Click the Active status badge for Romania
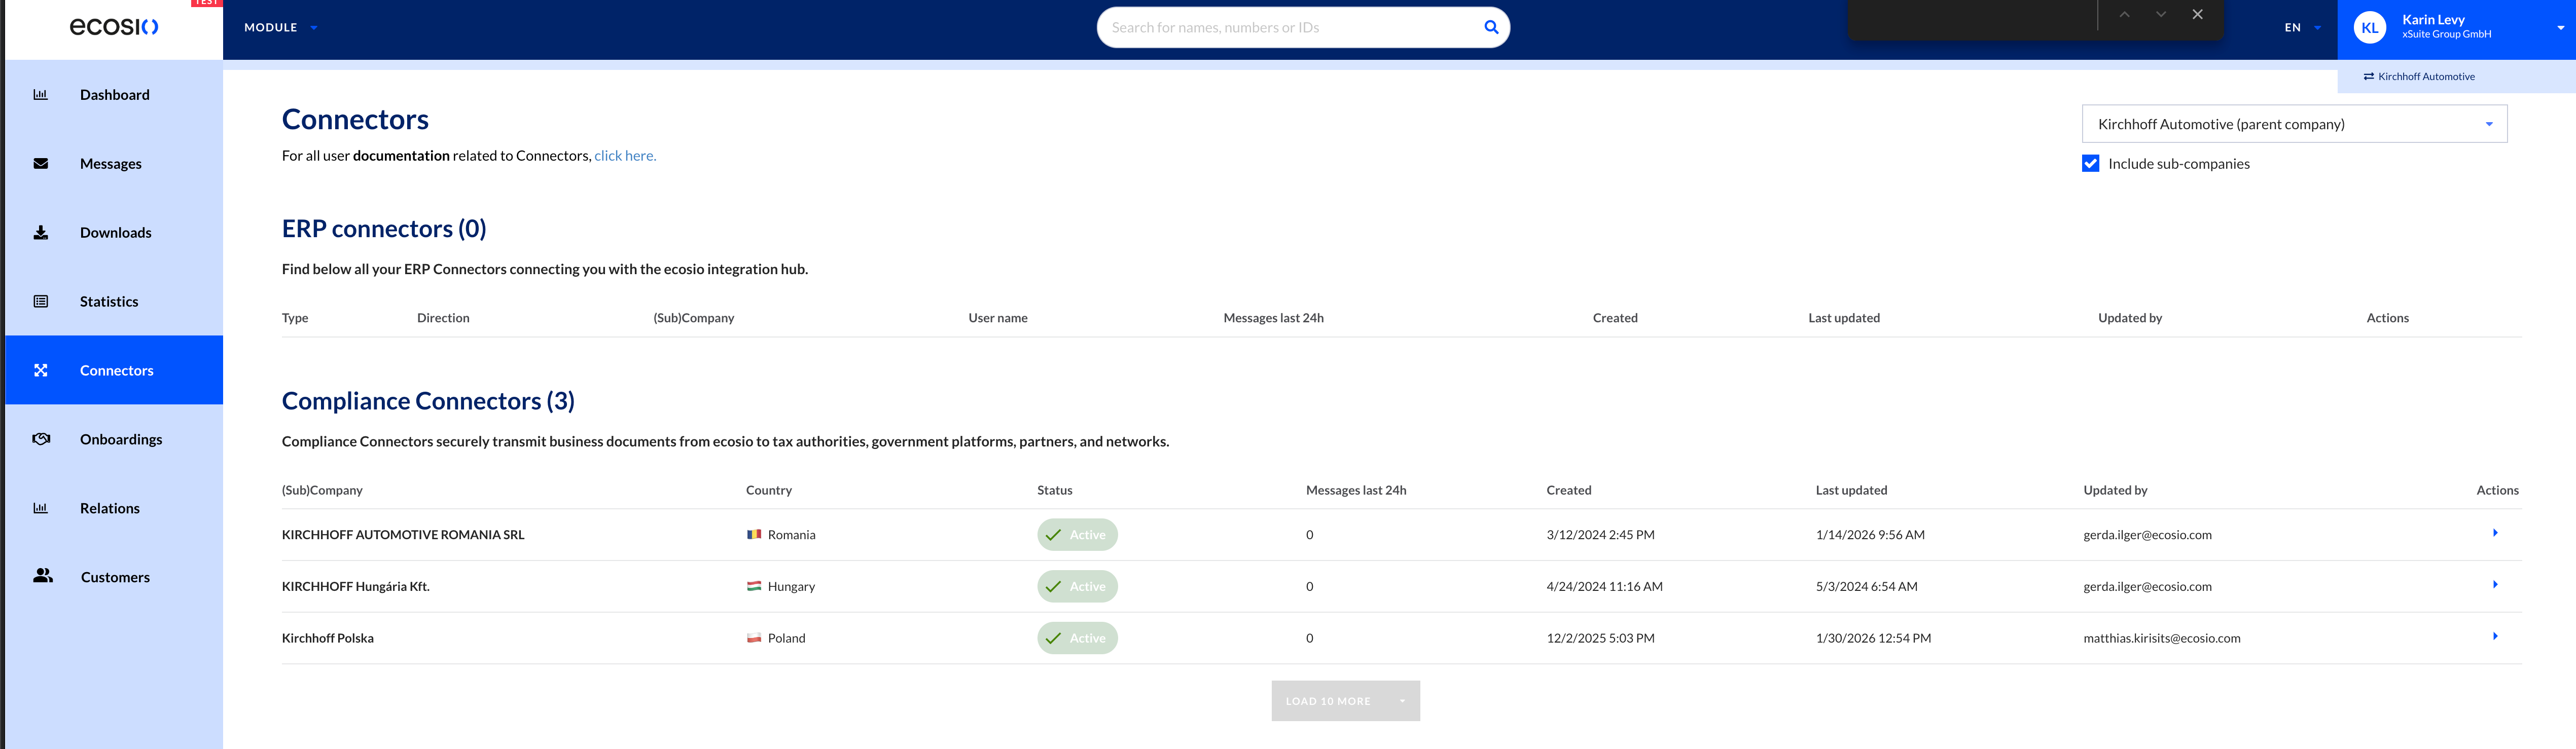Viewport: 2576px width, 749px height. (1077, 535)
